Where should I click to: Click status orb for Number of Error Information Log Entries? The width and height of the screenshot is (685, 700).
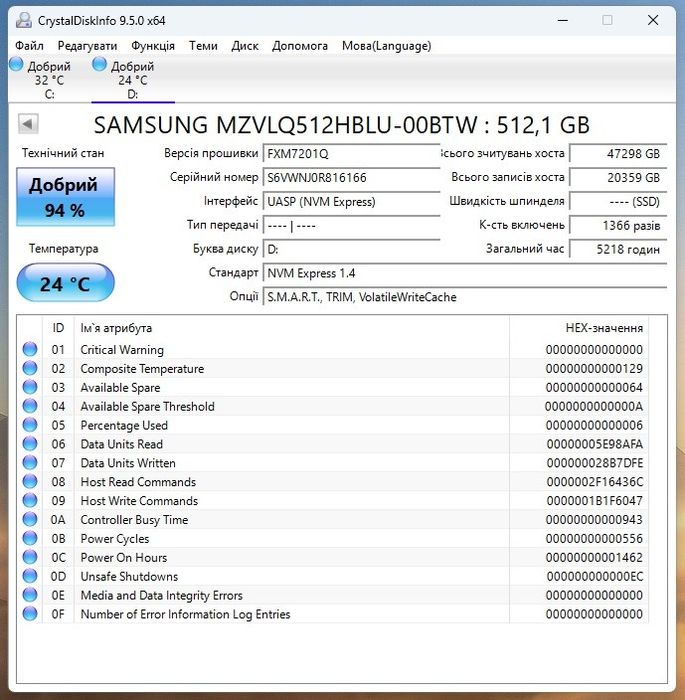(30, 614)
